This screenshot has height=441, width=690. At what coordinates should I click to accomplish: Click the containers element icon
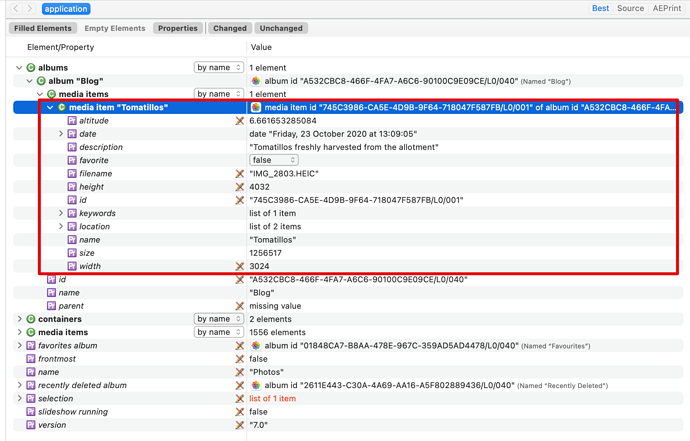[31, 319]
